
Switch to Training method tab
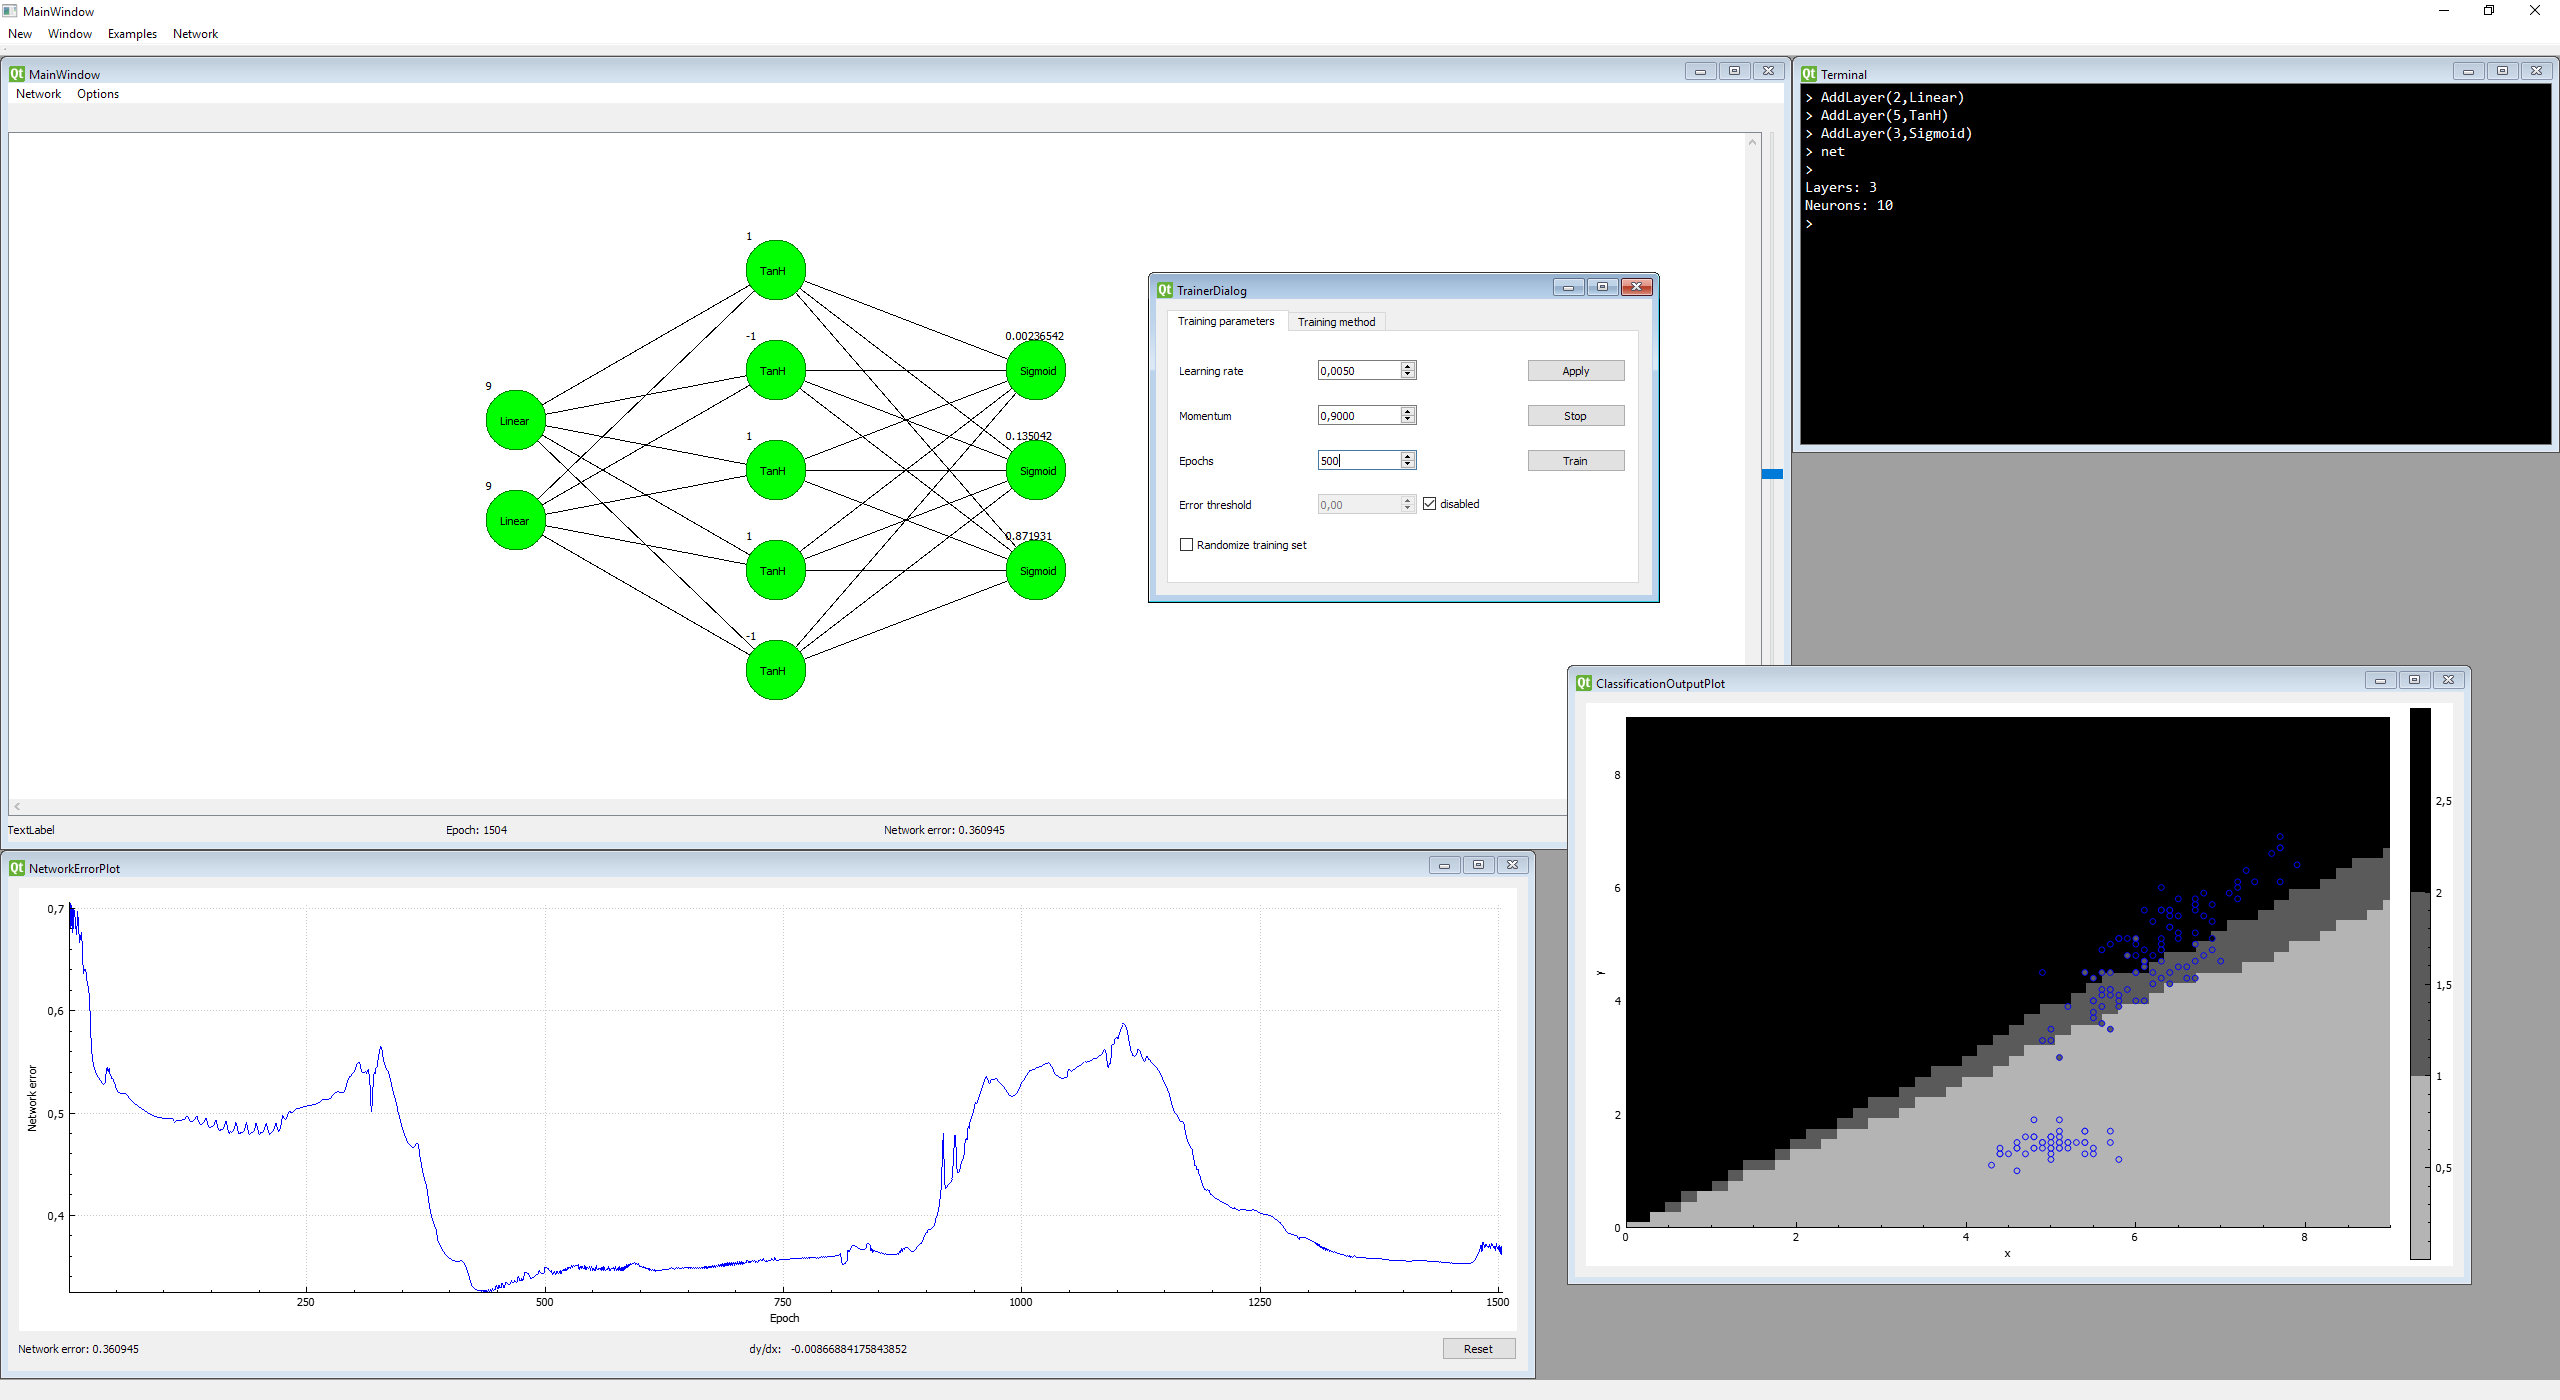(x=1336, y=322)
